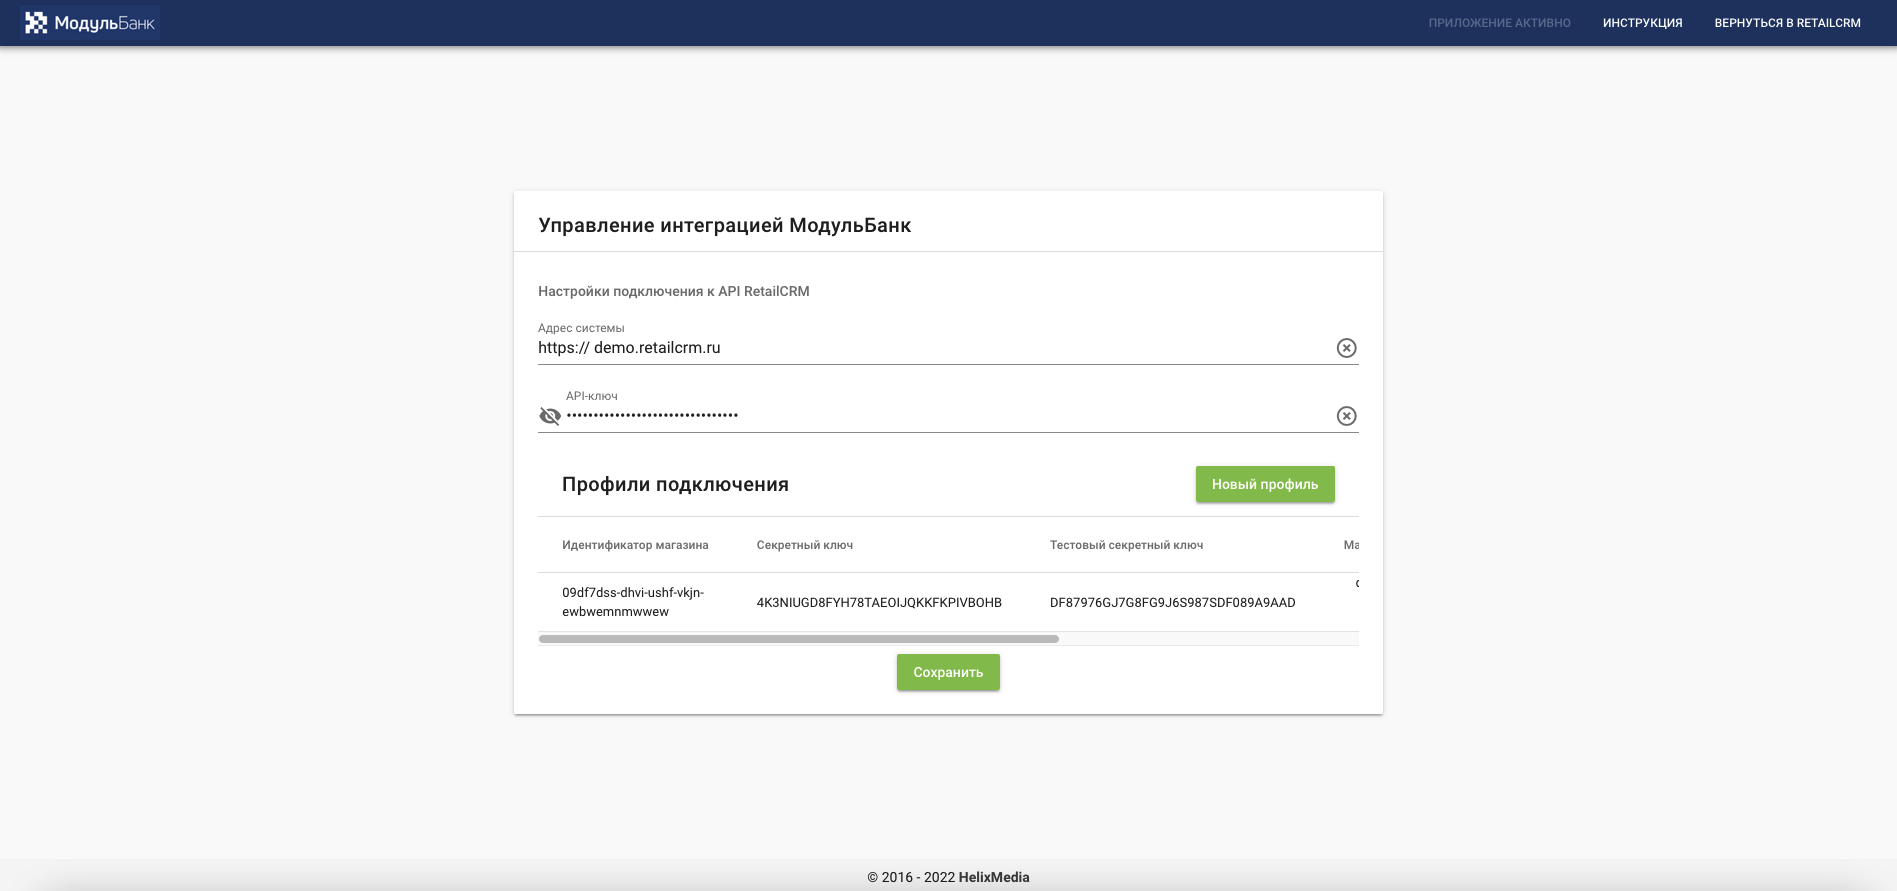Select the store ID cell 09df7dss-dhvi-ushf-vkjn-ewbwemnmwwew

633,602
